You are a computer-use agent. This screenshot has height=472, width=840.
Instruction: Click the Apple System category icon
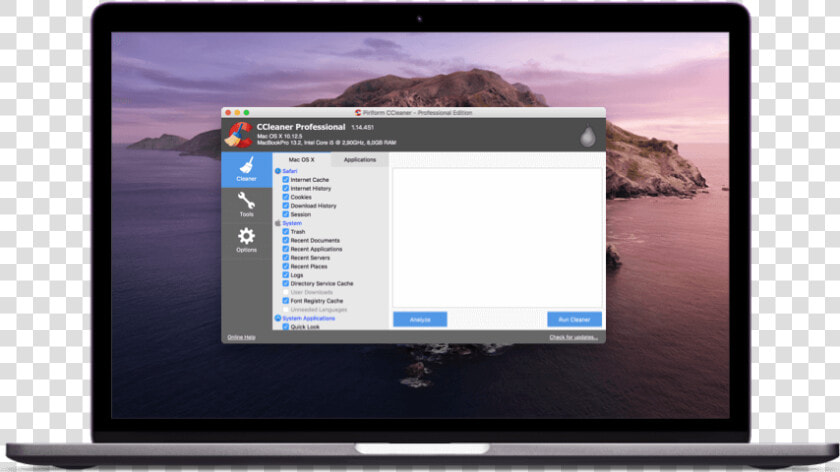coord(278,223)
